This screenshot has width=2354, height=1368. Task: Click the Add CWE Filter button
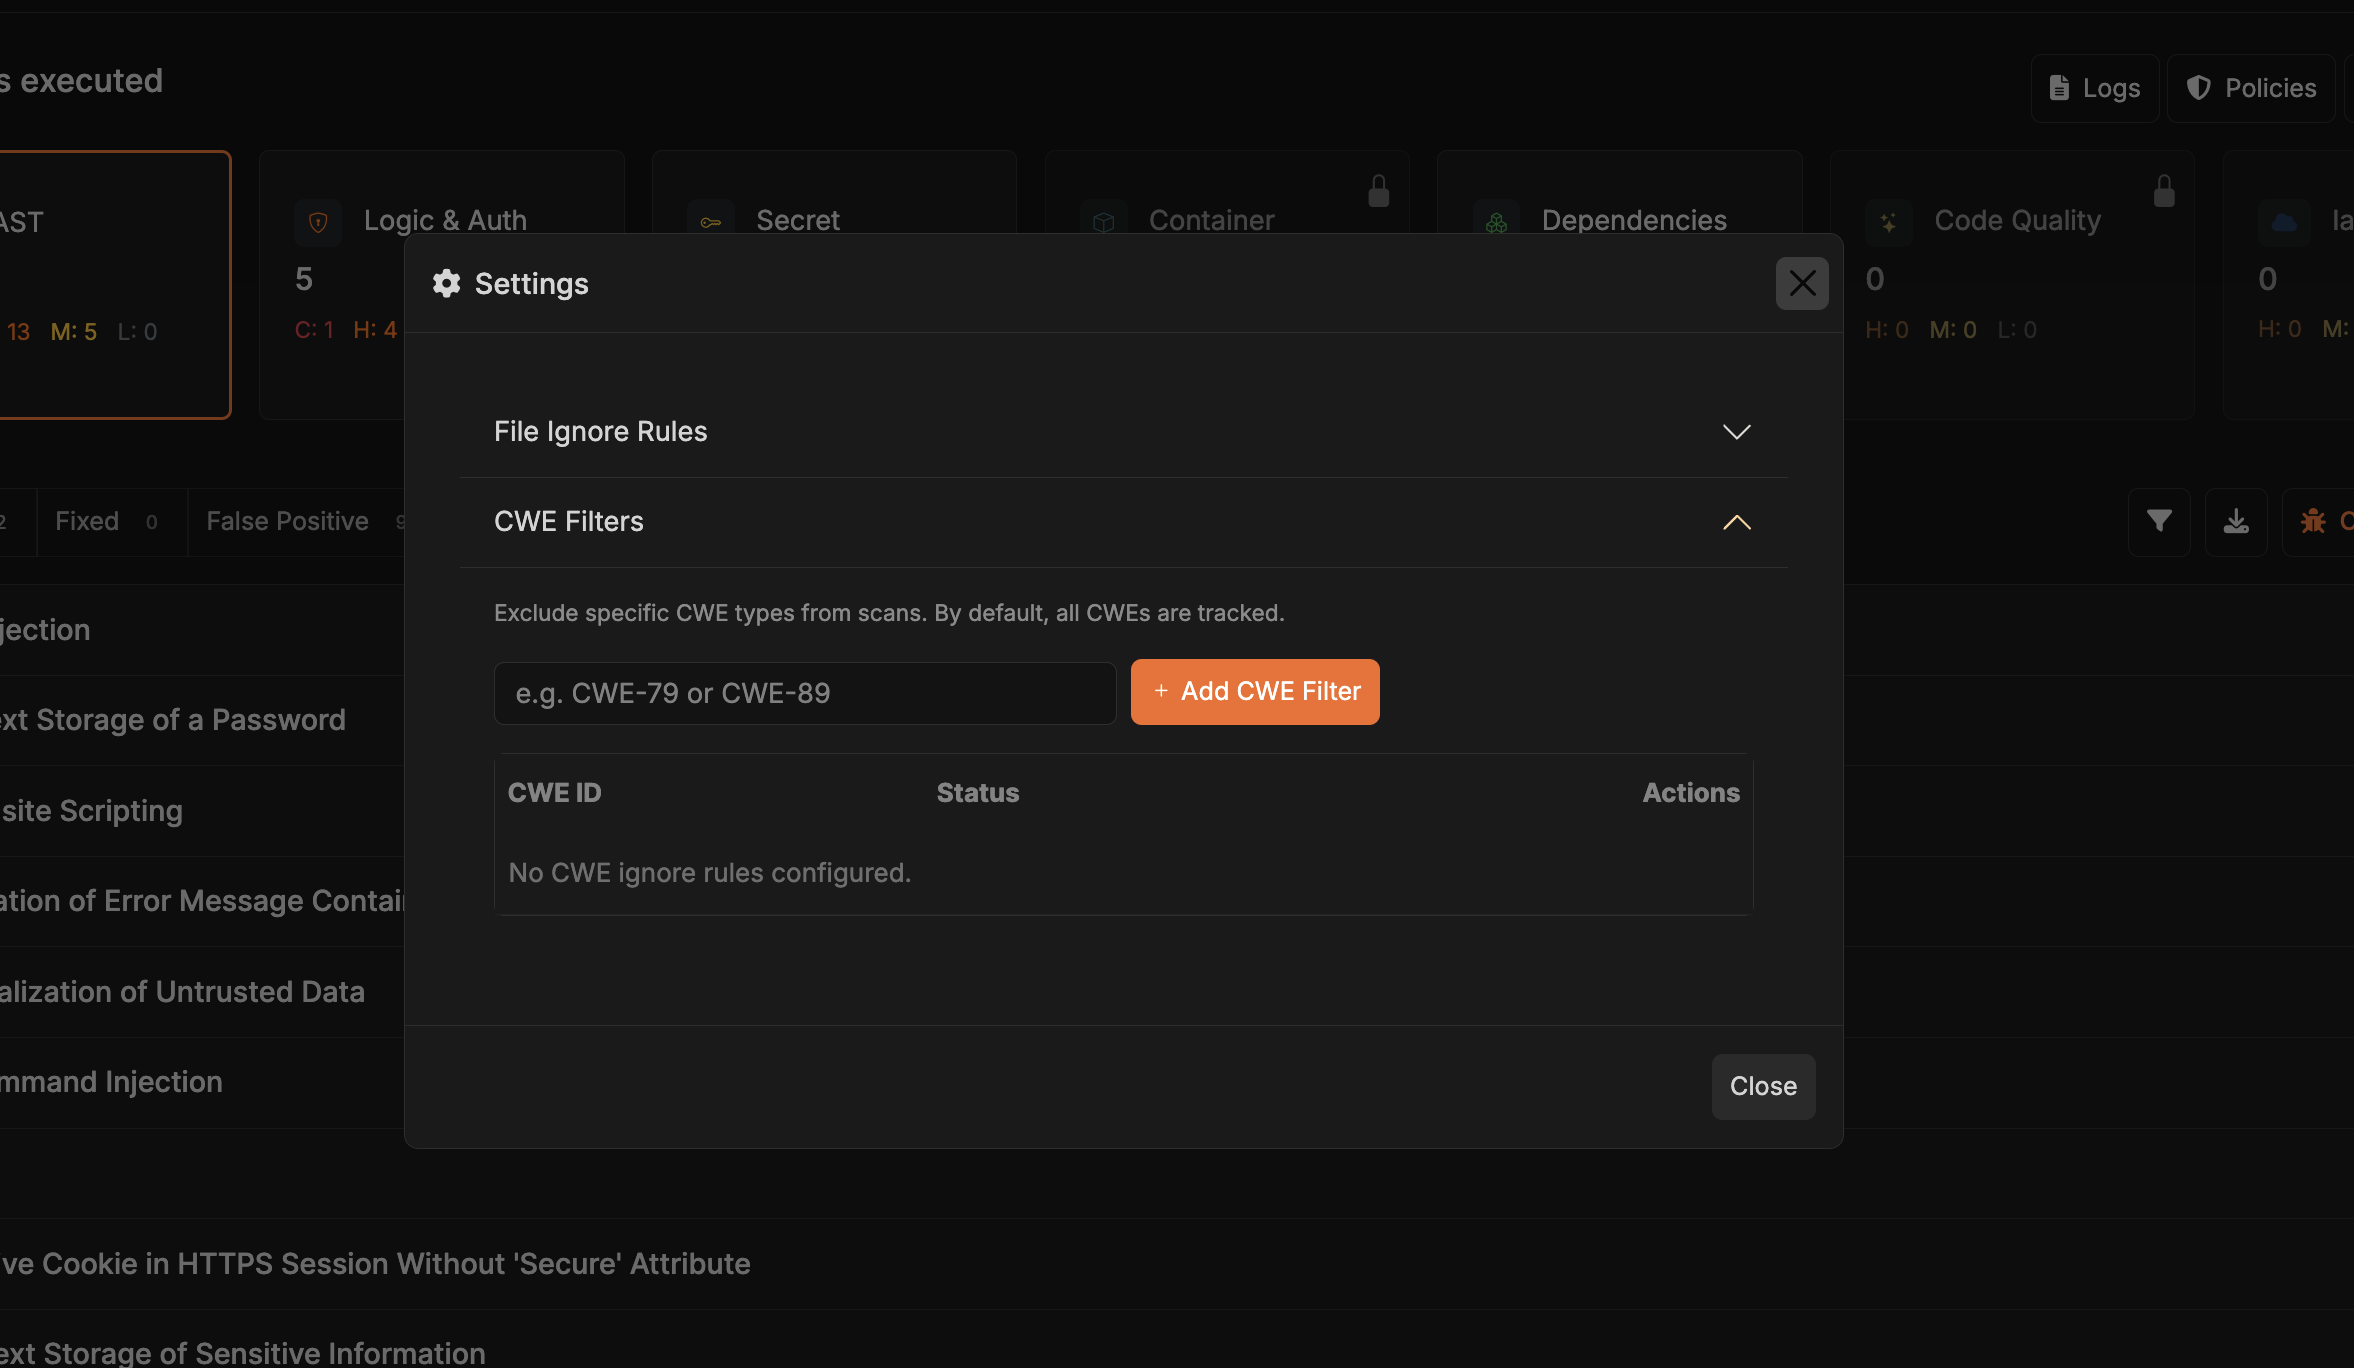click(1254, 691)
